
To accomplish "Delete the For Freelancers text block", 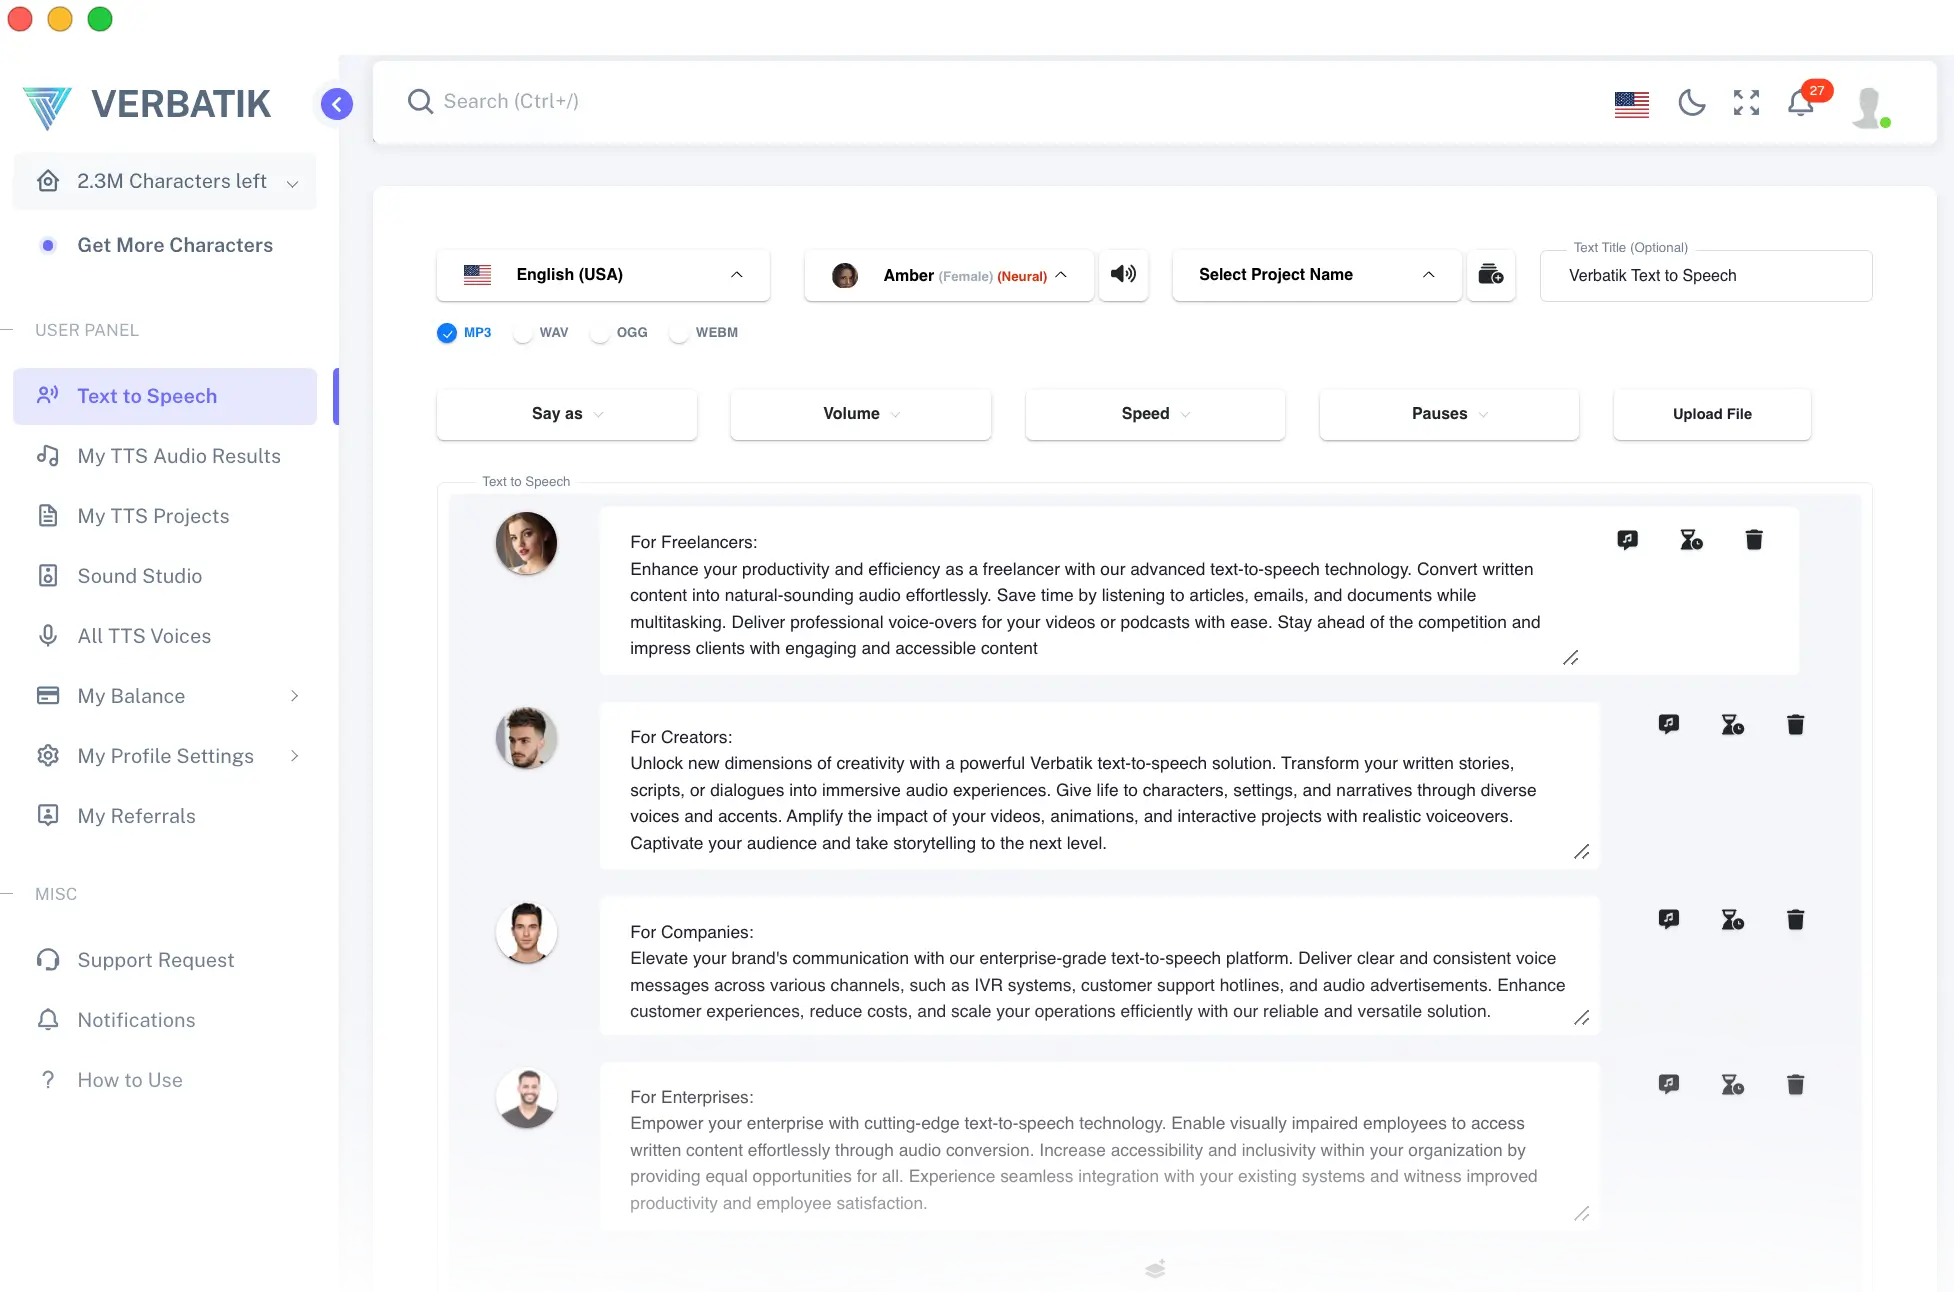I will coord(1753,540).
